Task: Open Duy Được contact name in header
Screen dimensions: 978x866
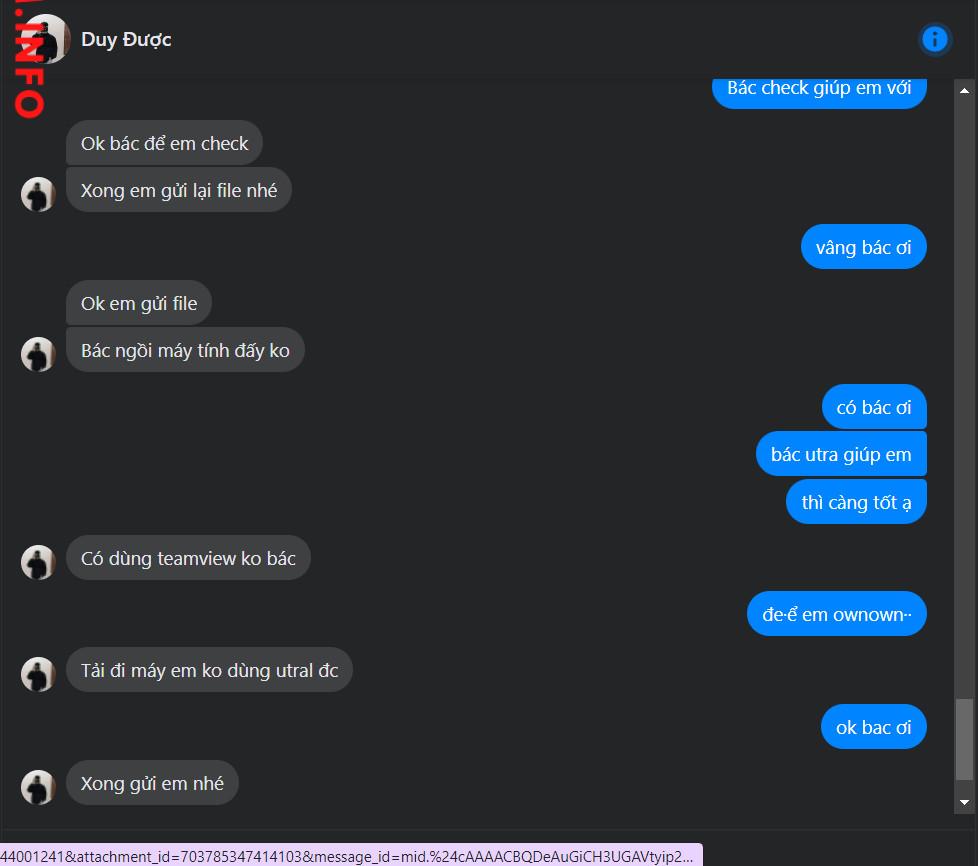Action: [126, 39]
